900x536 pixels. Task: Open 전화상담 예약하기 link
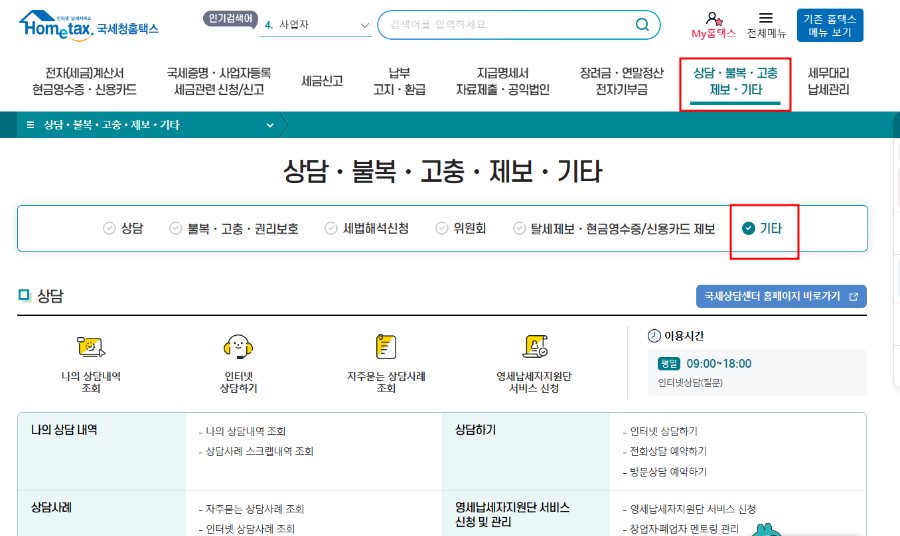(x=668, y=451)
